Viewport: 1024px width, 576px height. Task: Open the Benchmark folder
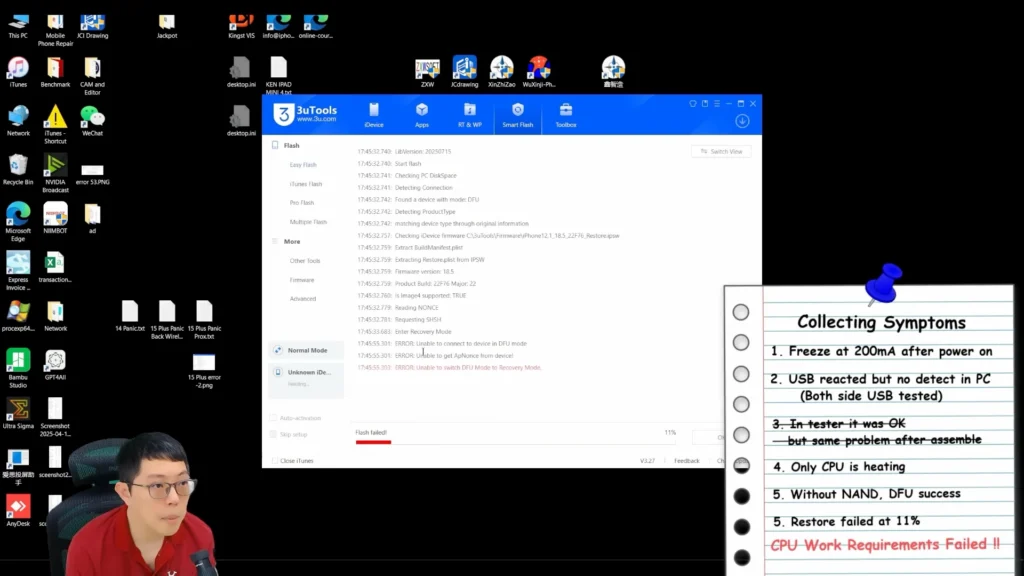pyautogui.click(x=56, y=72)
